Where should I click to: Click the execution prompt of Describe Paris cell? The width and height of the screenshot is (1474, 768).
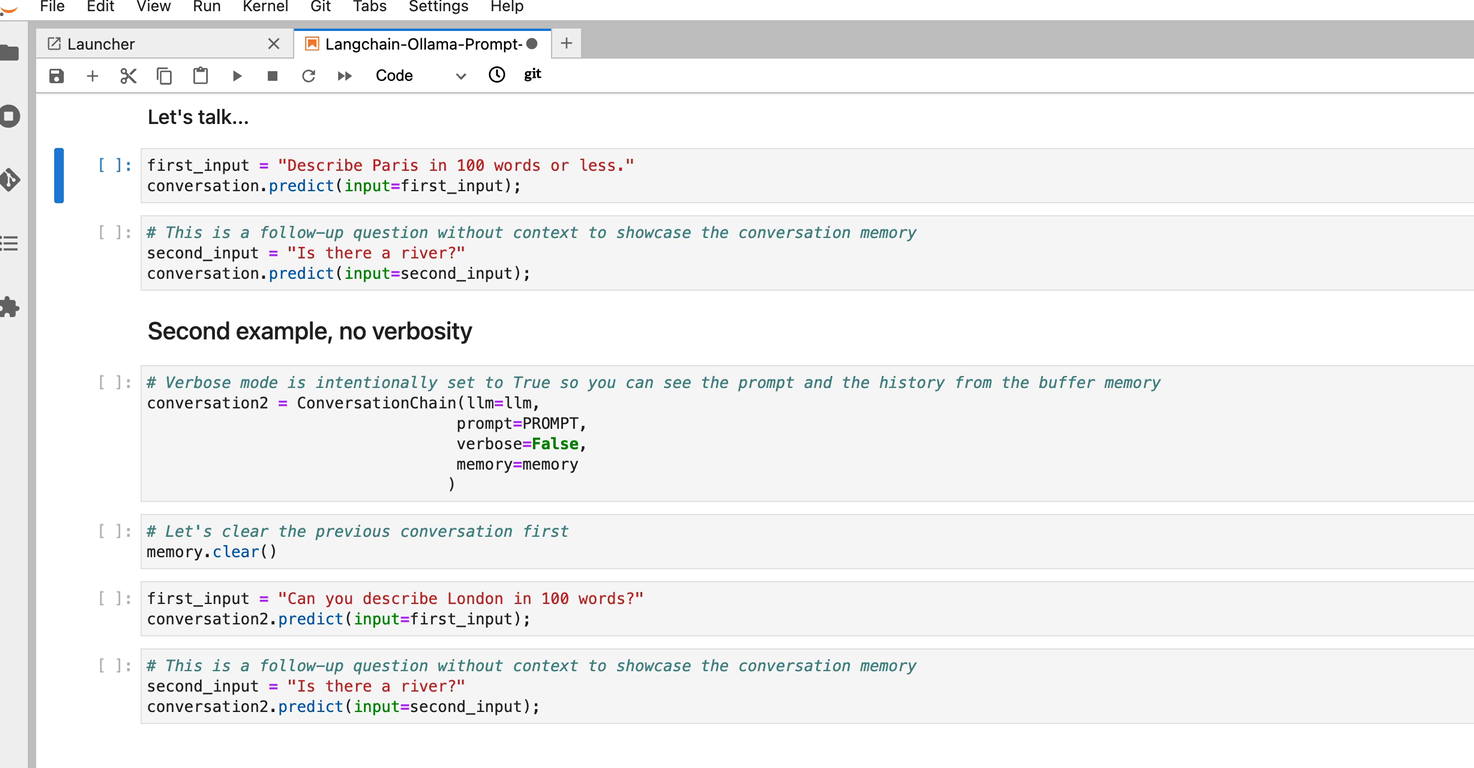115,165
